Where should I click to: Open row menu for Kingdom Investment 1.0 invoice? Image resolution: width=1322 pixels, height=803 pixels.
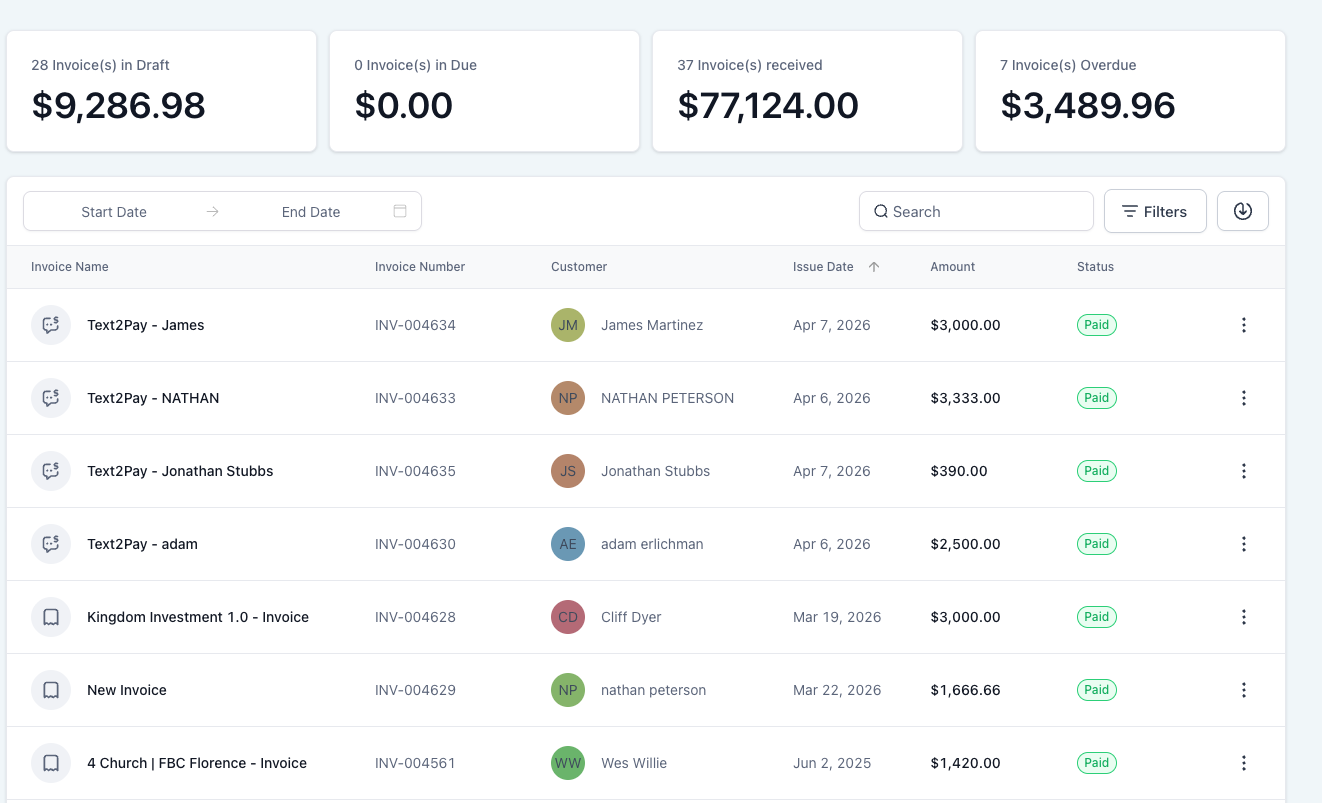[x=1244, y=617]
